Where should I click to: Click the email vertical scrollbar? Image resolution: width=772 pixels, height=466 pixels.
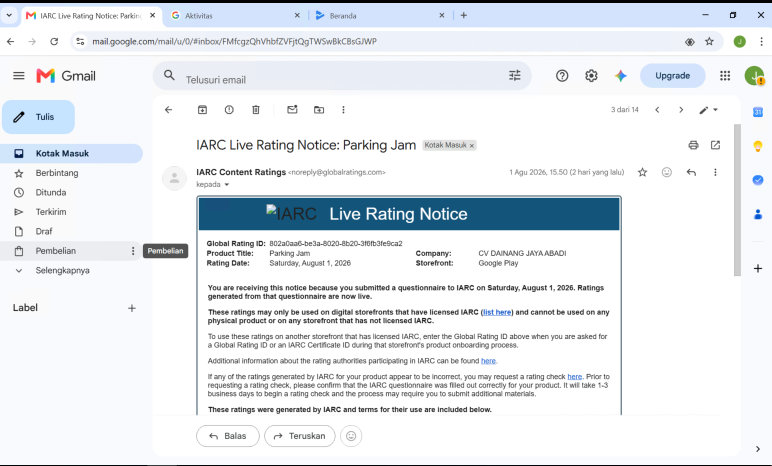pyautogui.click(x=737, y=200)
